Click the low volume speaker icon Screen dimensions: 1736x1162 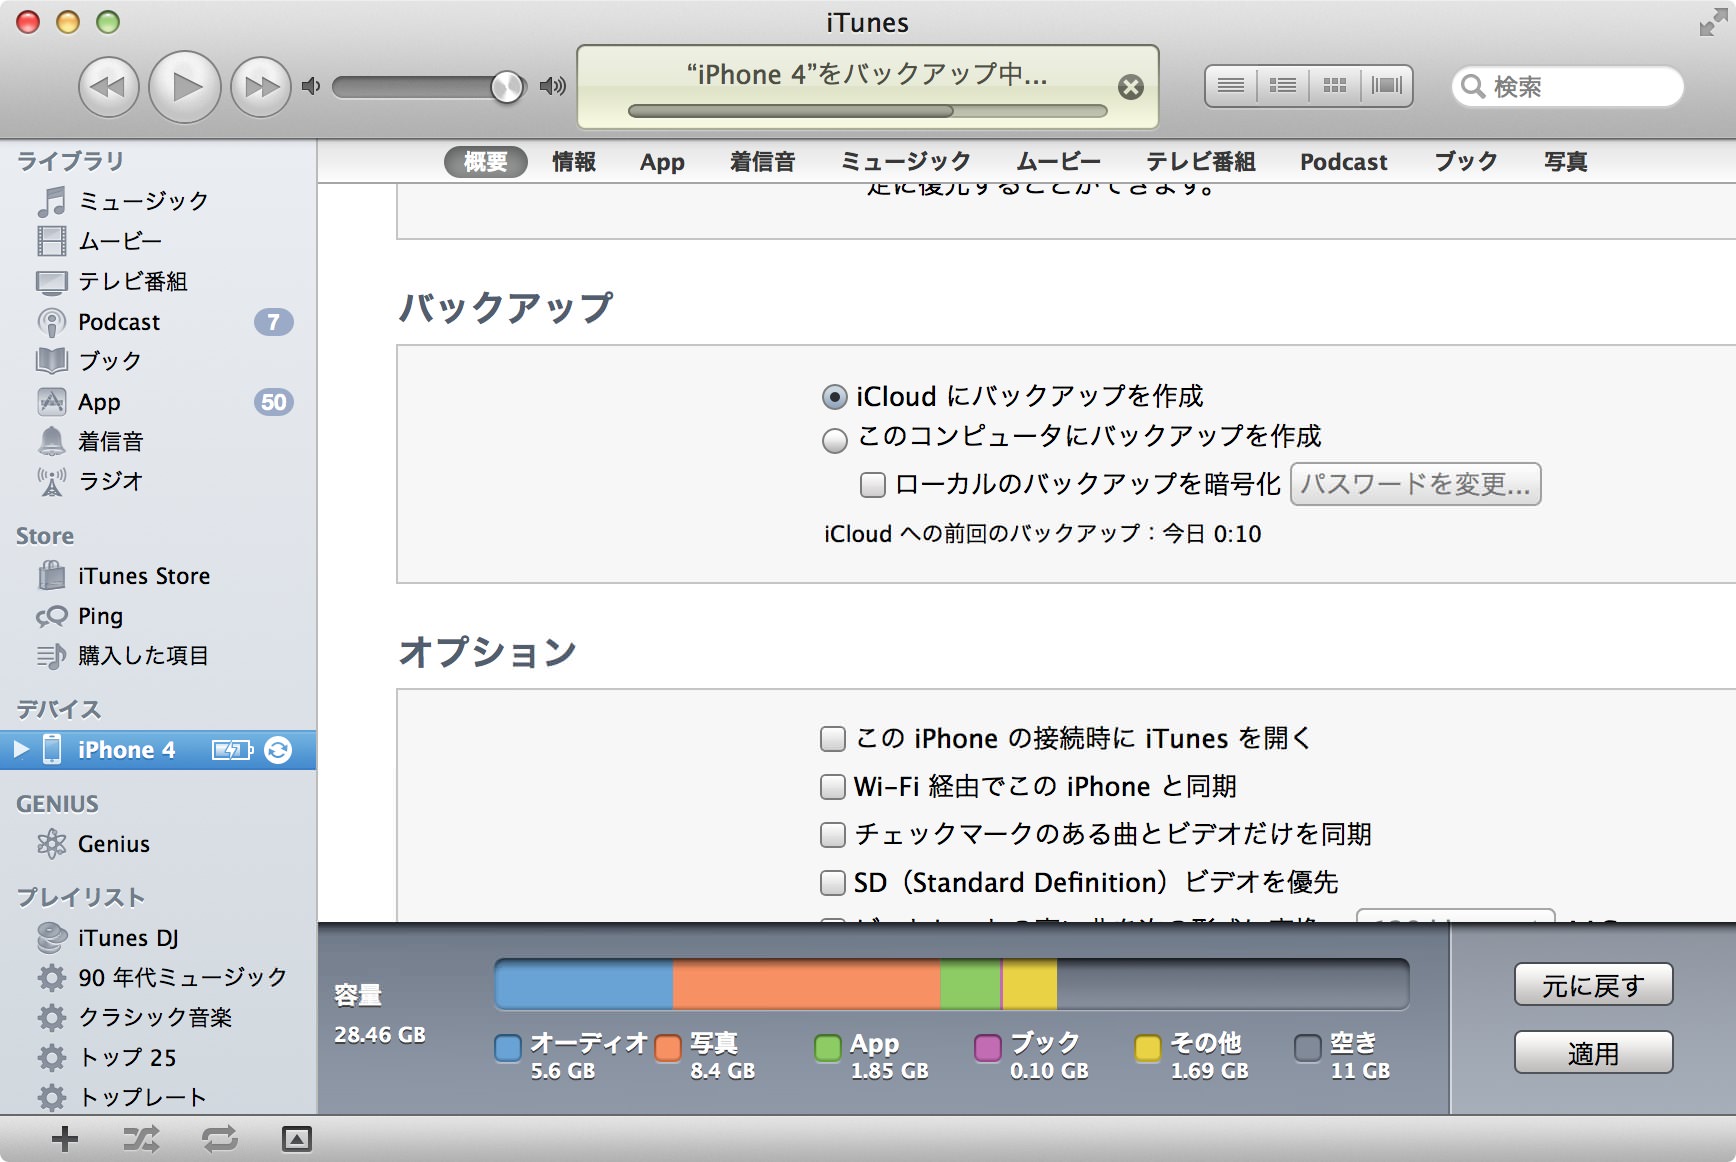pyautogui.click(x=311, y=86)
